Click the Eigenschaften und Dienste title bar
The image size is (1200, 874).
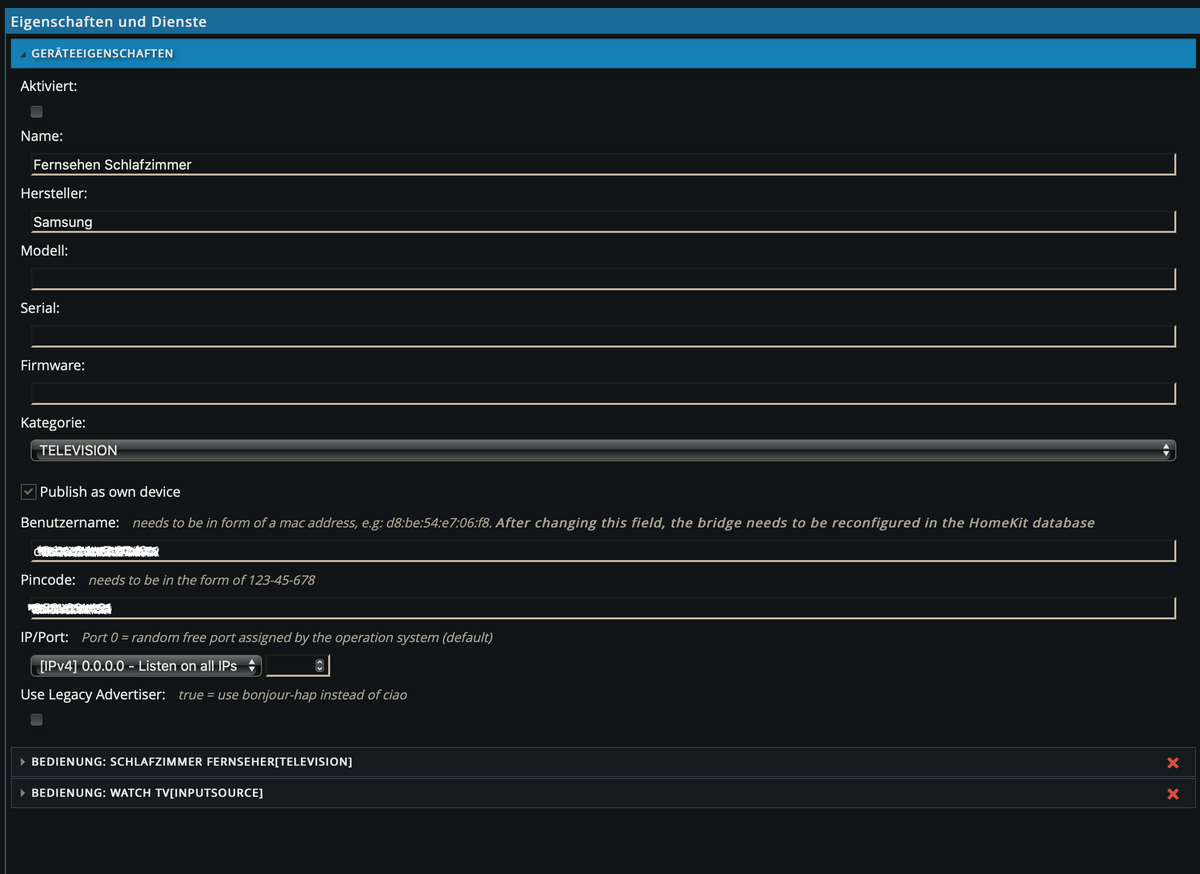110,21
